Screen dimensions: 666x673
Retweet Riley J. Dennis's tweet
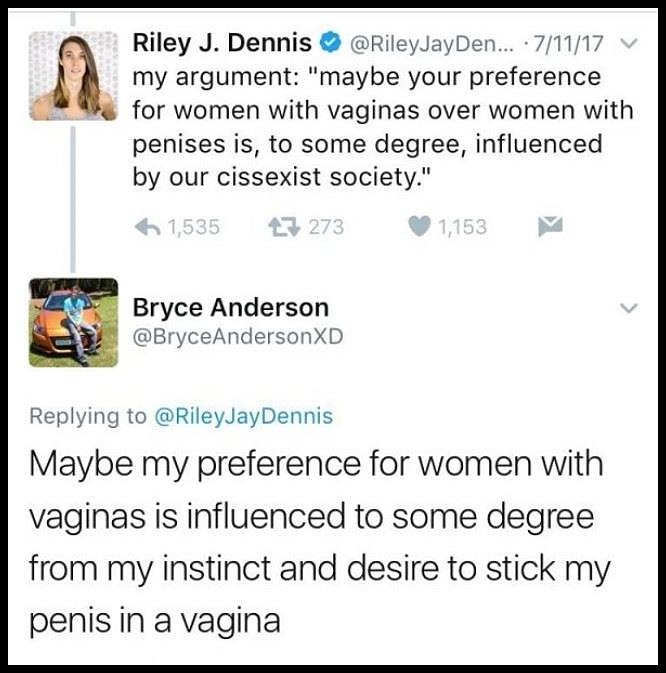pyautogui.click(x=284, y=227)
